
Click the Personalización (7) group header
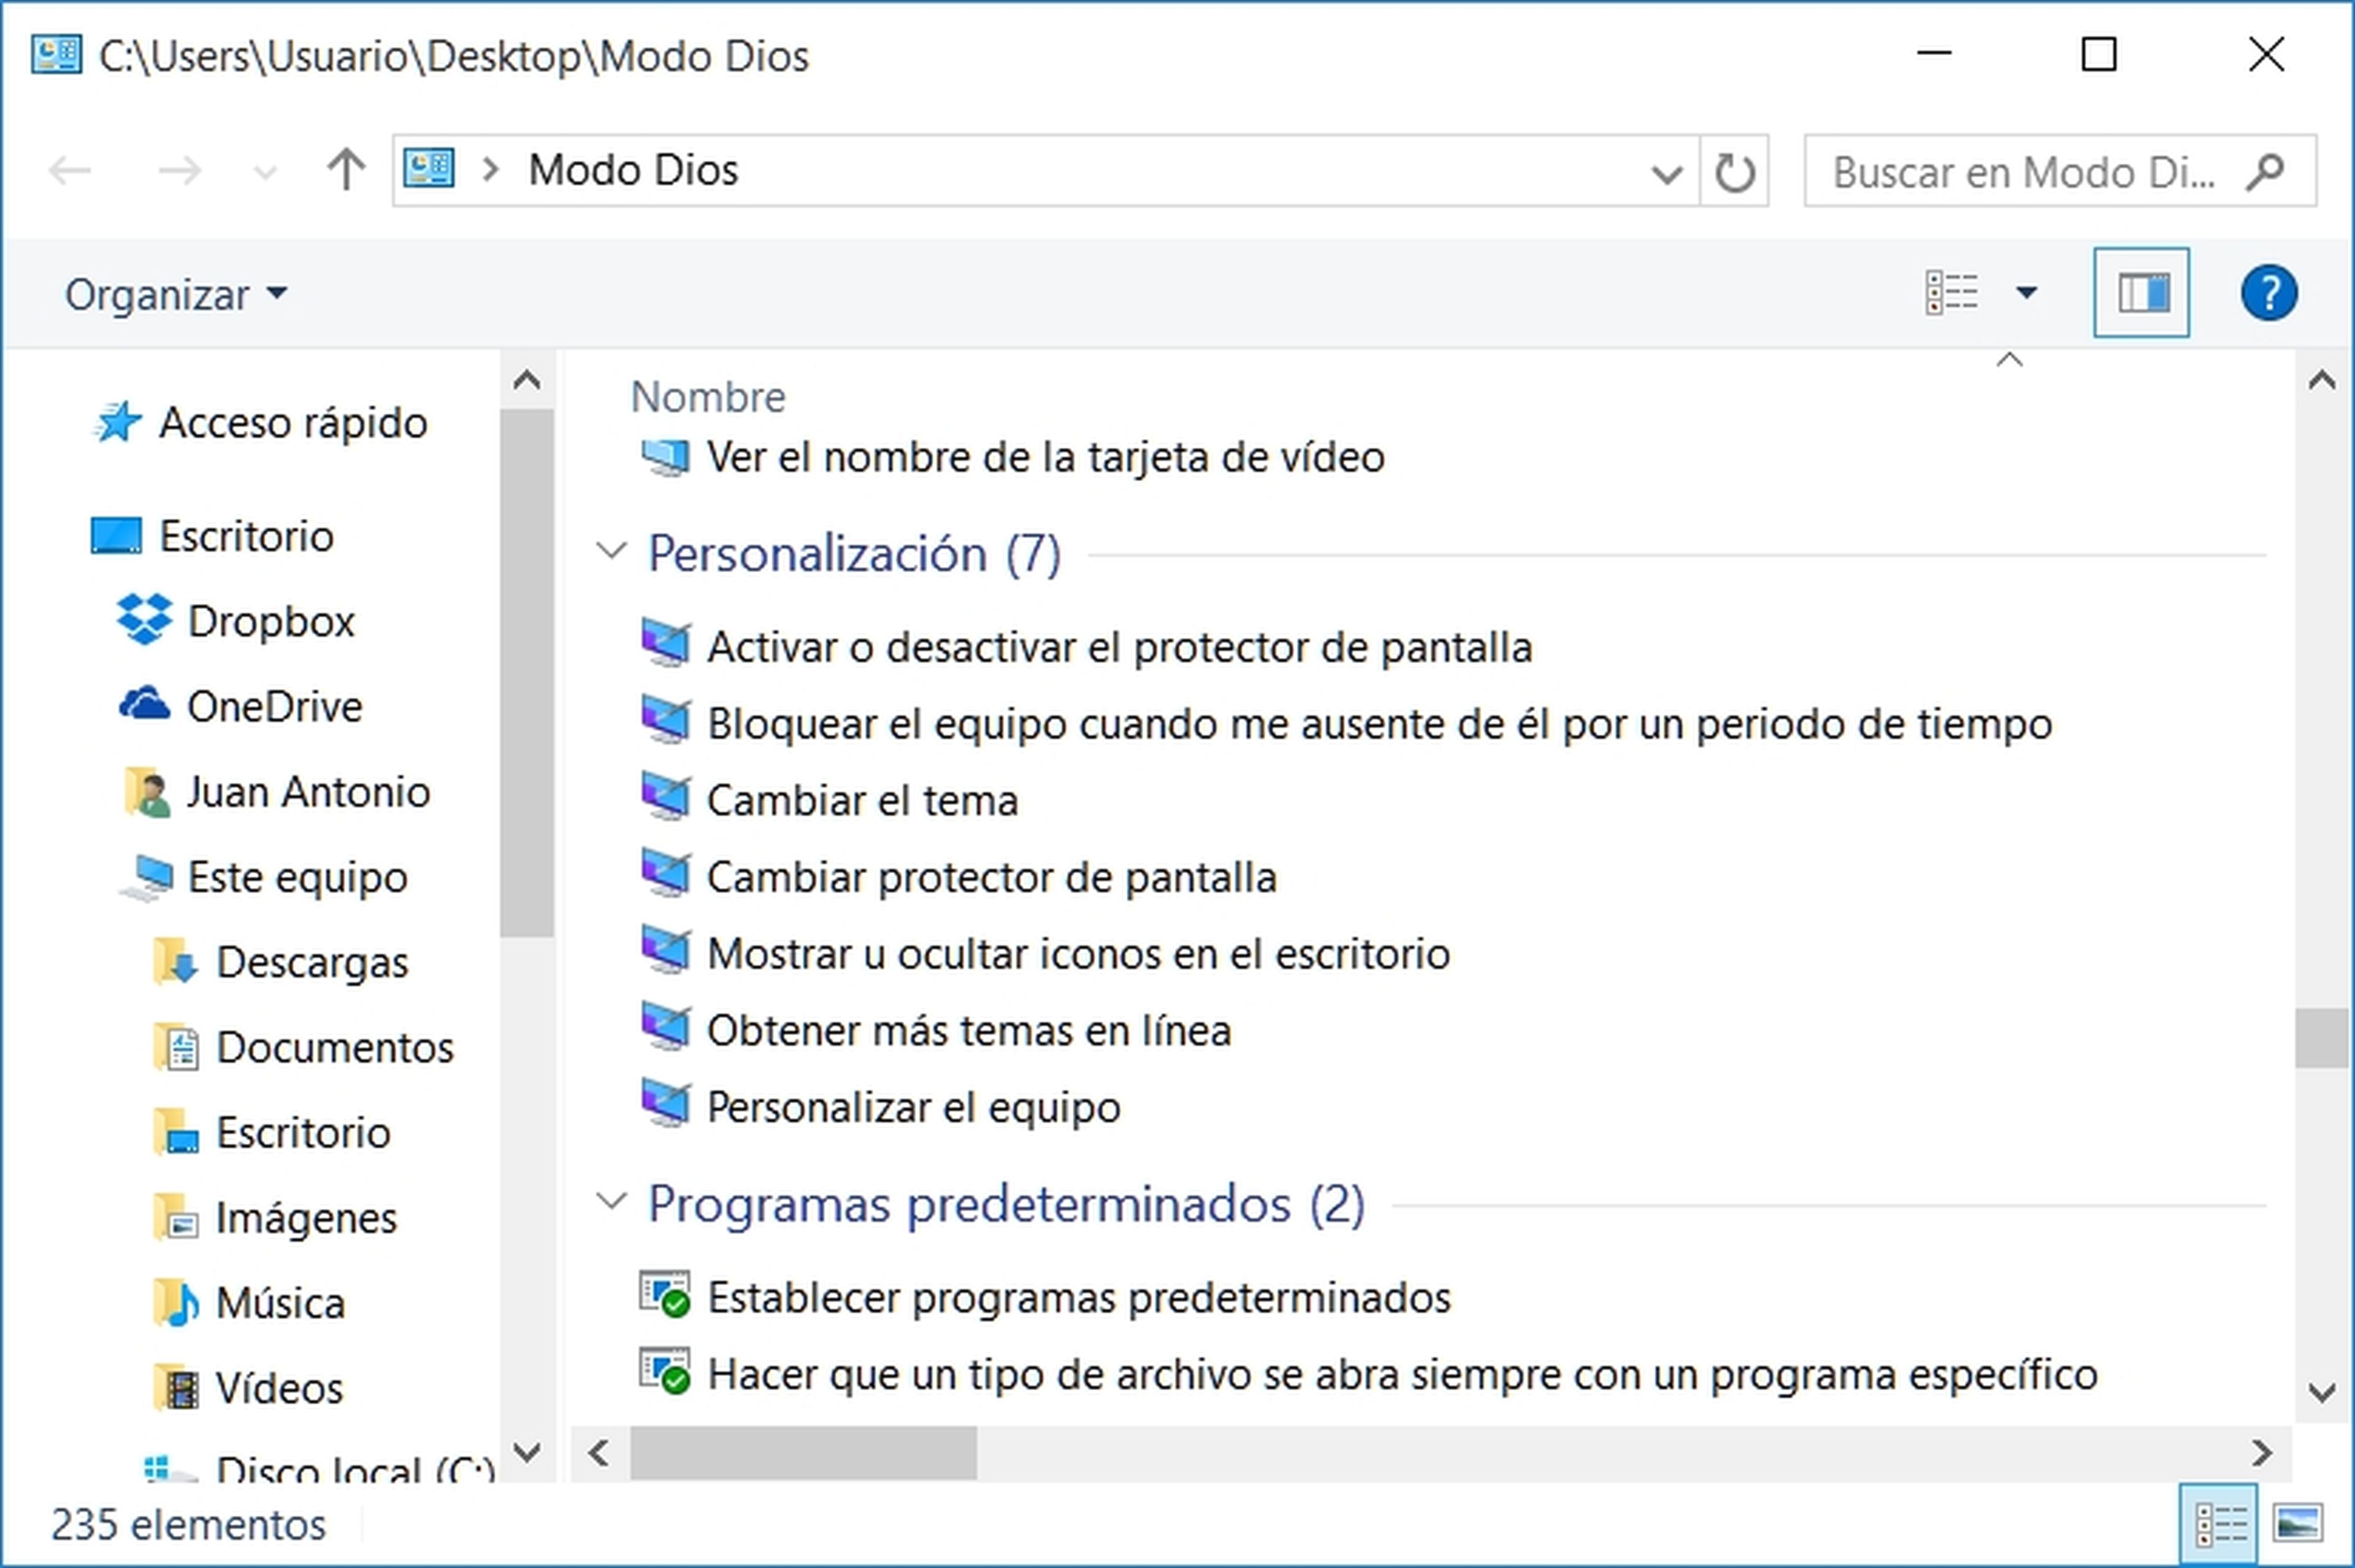[x=855, y=554]
